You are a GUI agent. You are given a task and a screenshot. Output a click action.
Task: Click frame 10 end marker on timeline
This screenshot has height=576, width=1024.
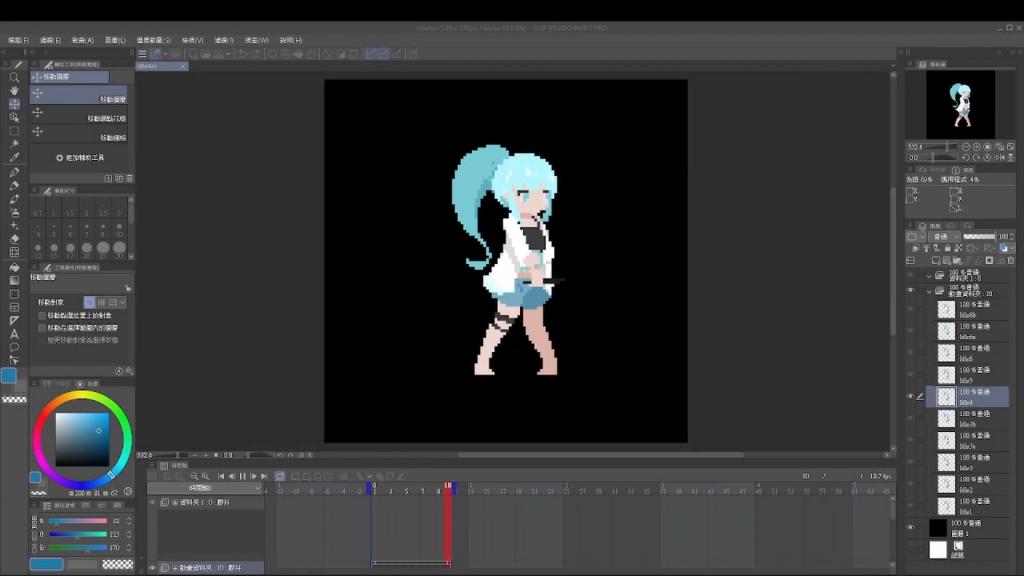[x=447, y=487]
